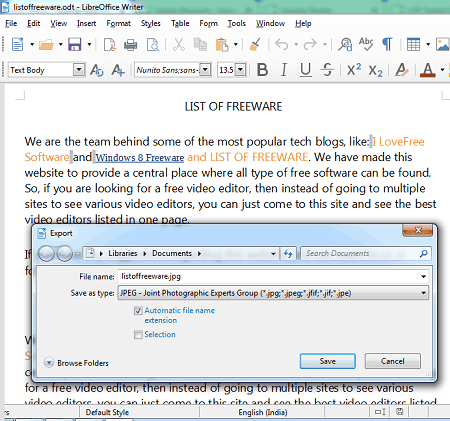
Task: Open the Styles menu
Action: tap(150, 24)
